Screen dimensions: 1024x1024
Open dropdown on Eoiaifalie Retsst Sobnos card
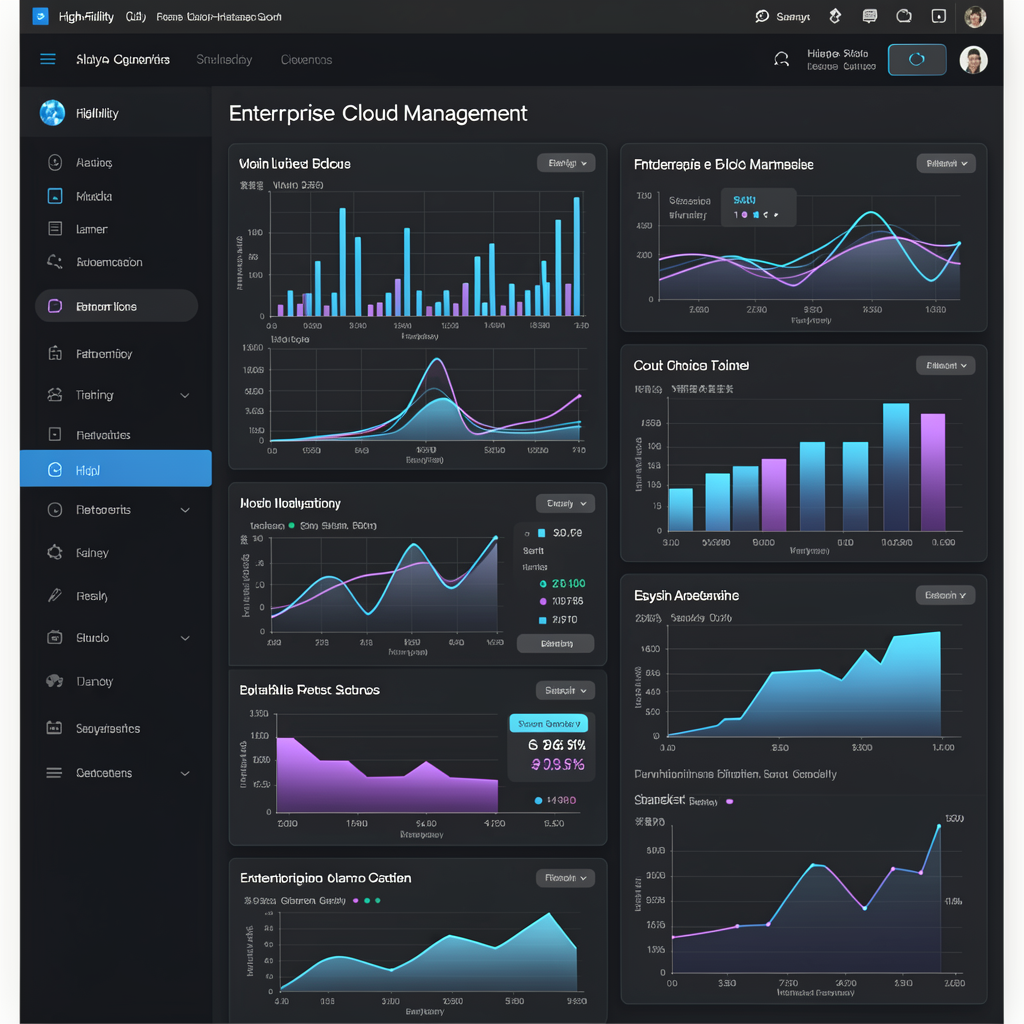(x=566, y=690)
